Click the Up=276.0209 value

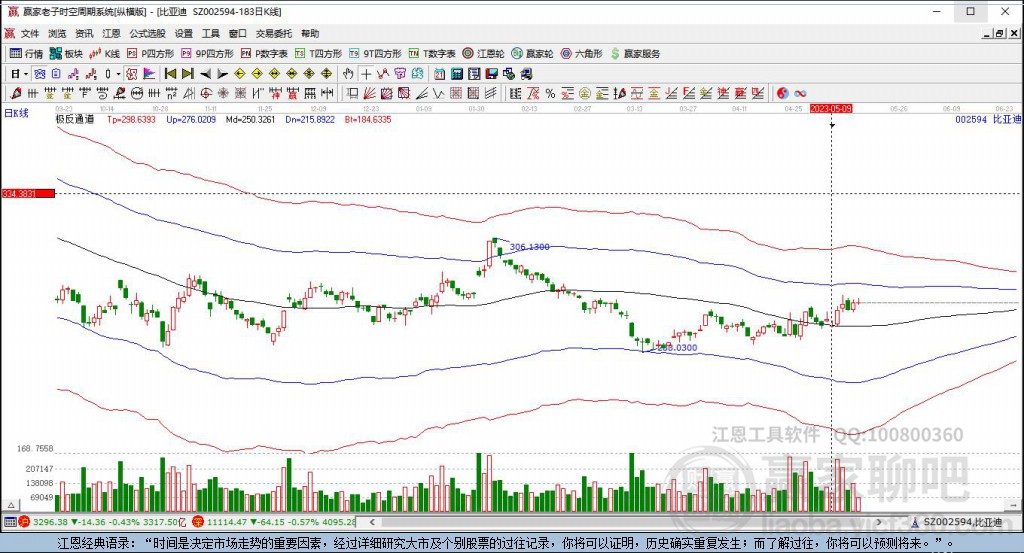point(191,119)
